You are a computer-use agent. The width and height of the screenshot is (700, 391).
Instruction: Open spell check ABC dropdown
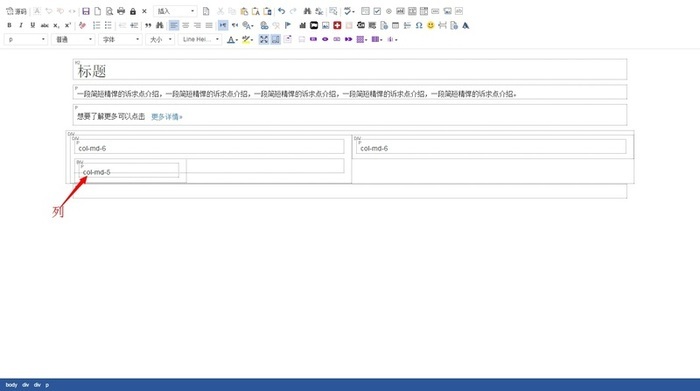point(349,11)
